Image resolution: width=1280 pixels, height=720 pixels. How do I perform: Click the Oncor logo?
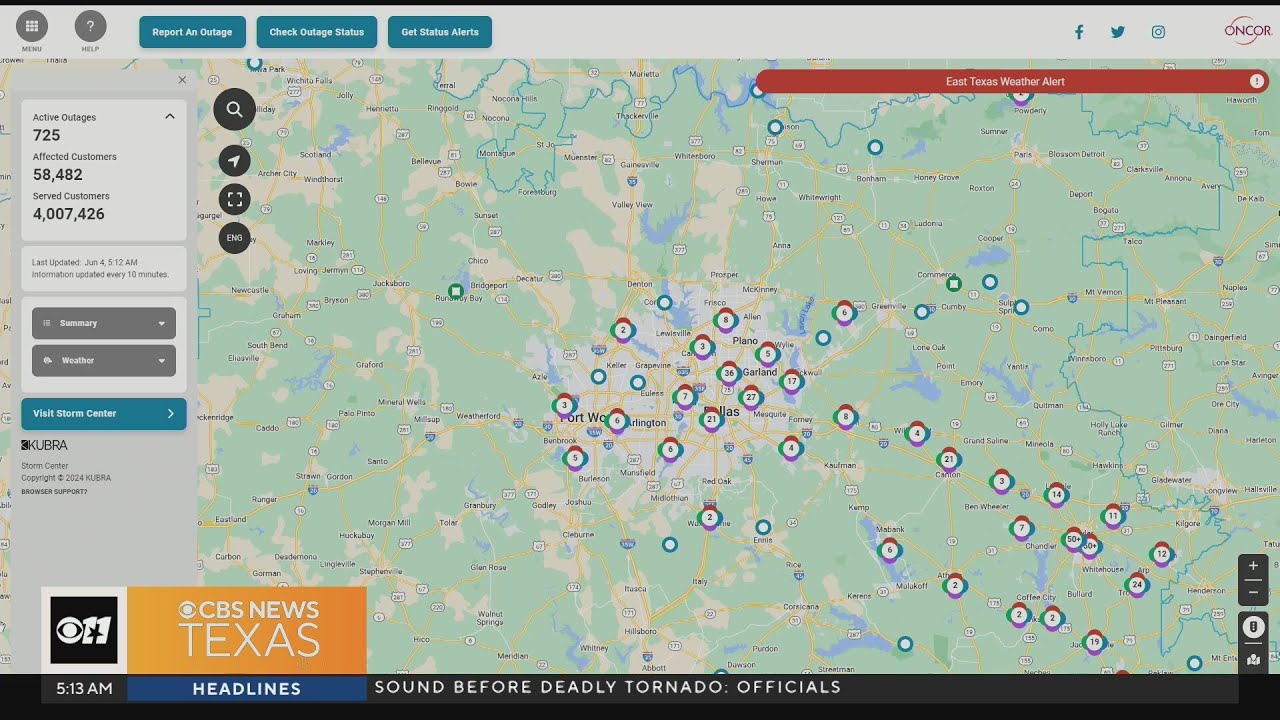(x=1247, y=30)
